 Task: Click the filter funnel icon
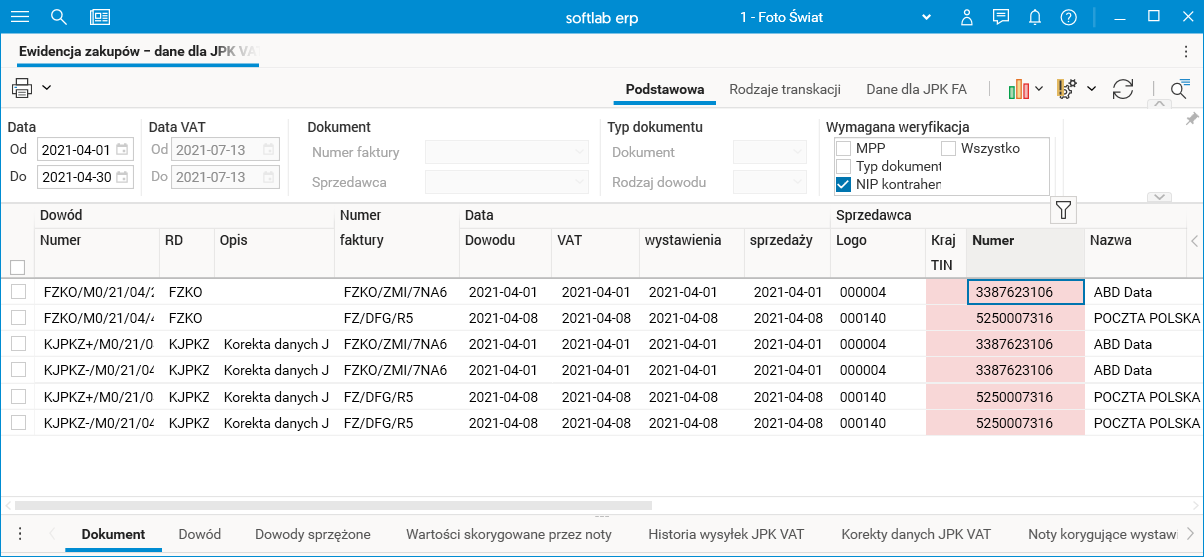[1064, 210]
